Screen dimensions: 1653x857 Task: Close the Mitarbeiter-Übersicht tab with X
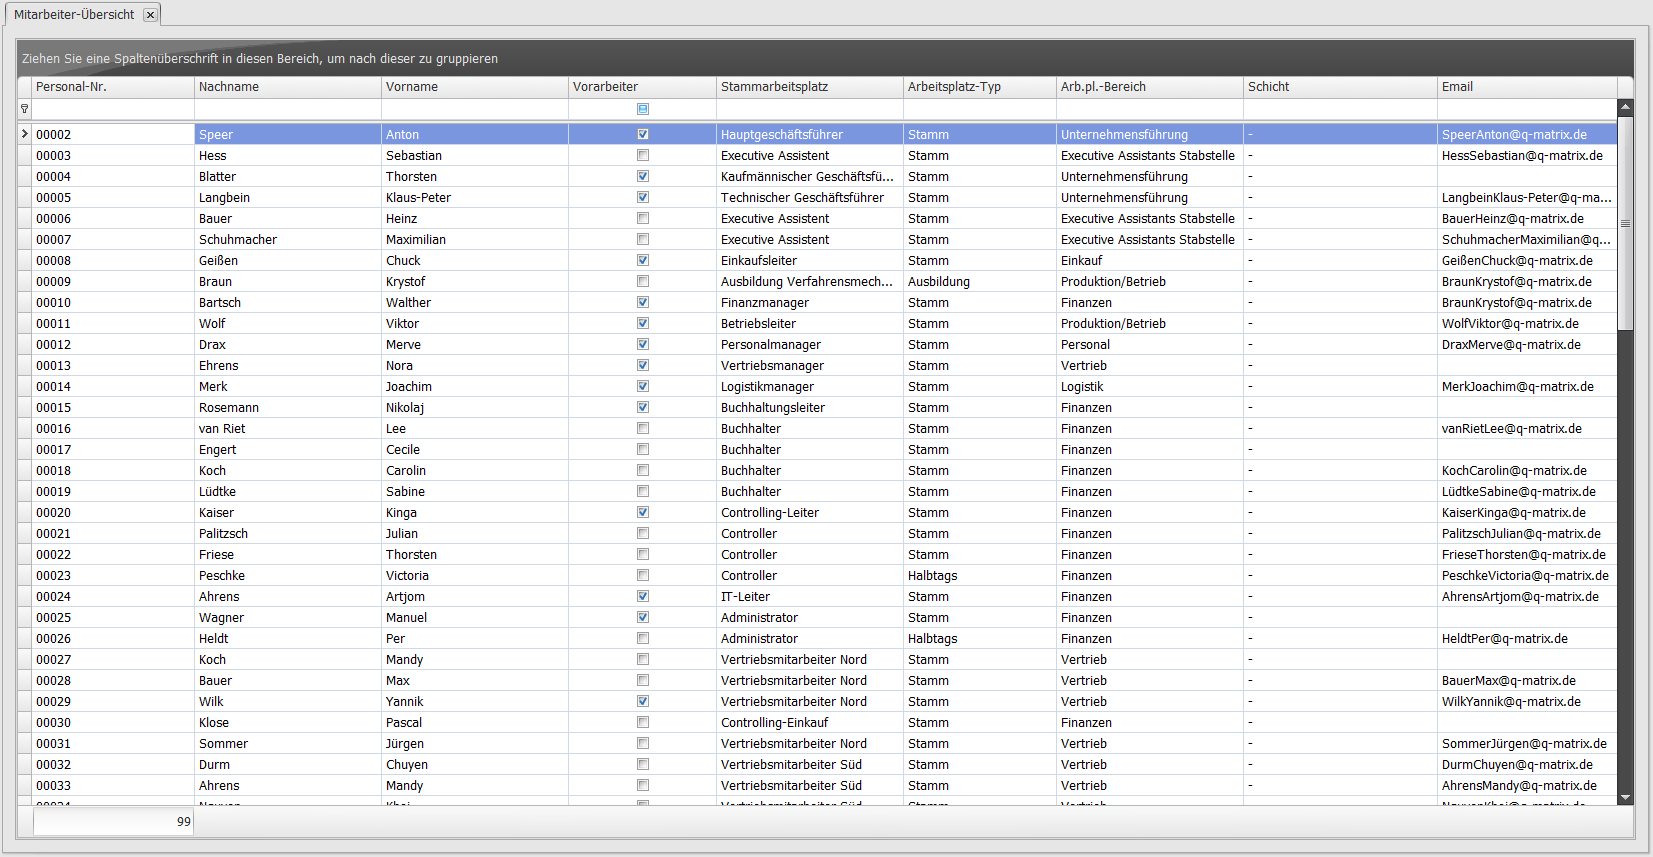(x=150, y=15)
